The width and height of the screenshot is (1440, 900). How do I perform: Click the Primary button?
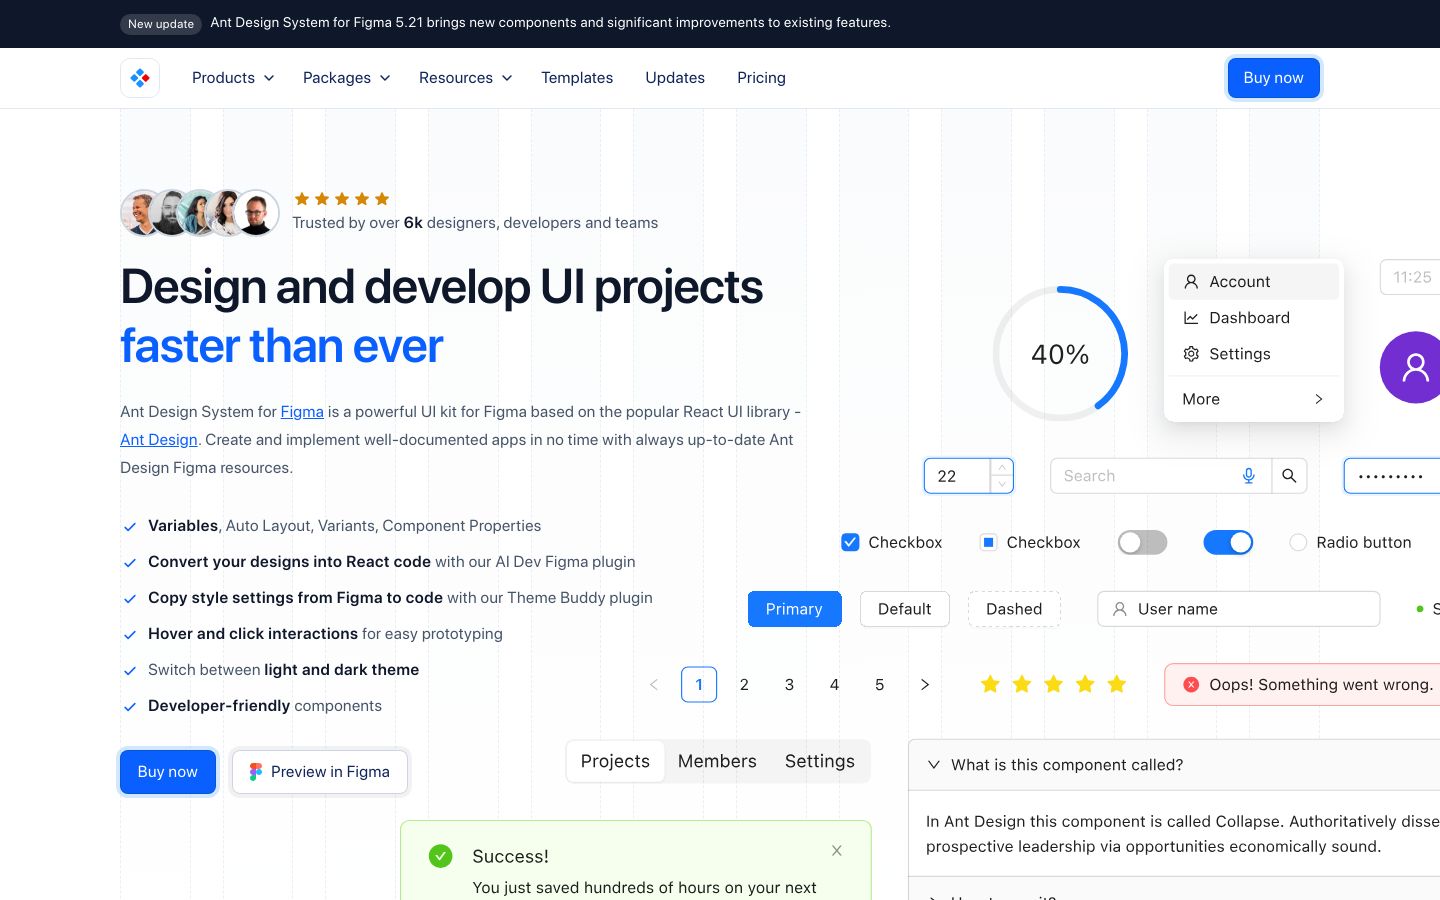(794, 609)
